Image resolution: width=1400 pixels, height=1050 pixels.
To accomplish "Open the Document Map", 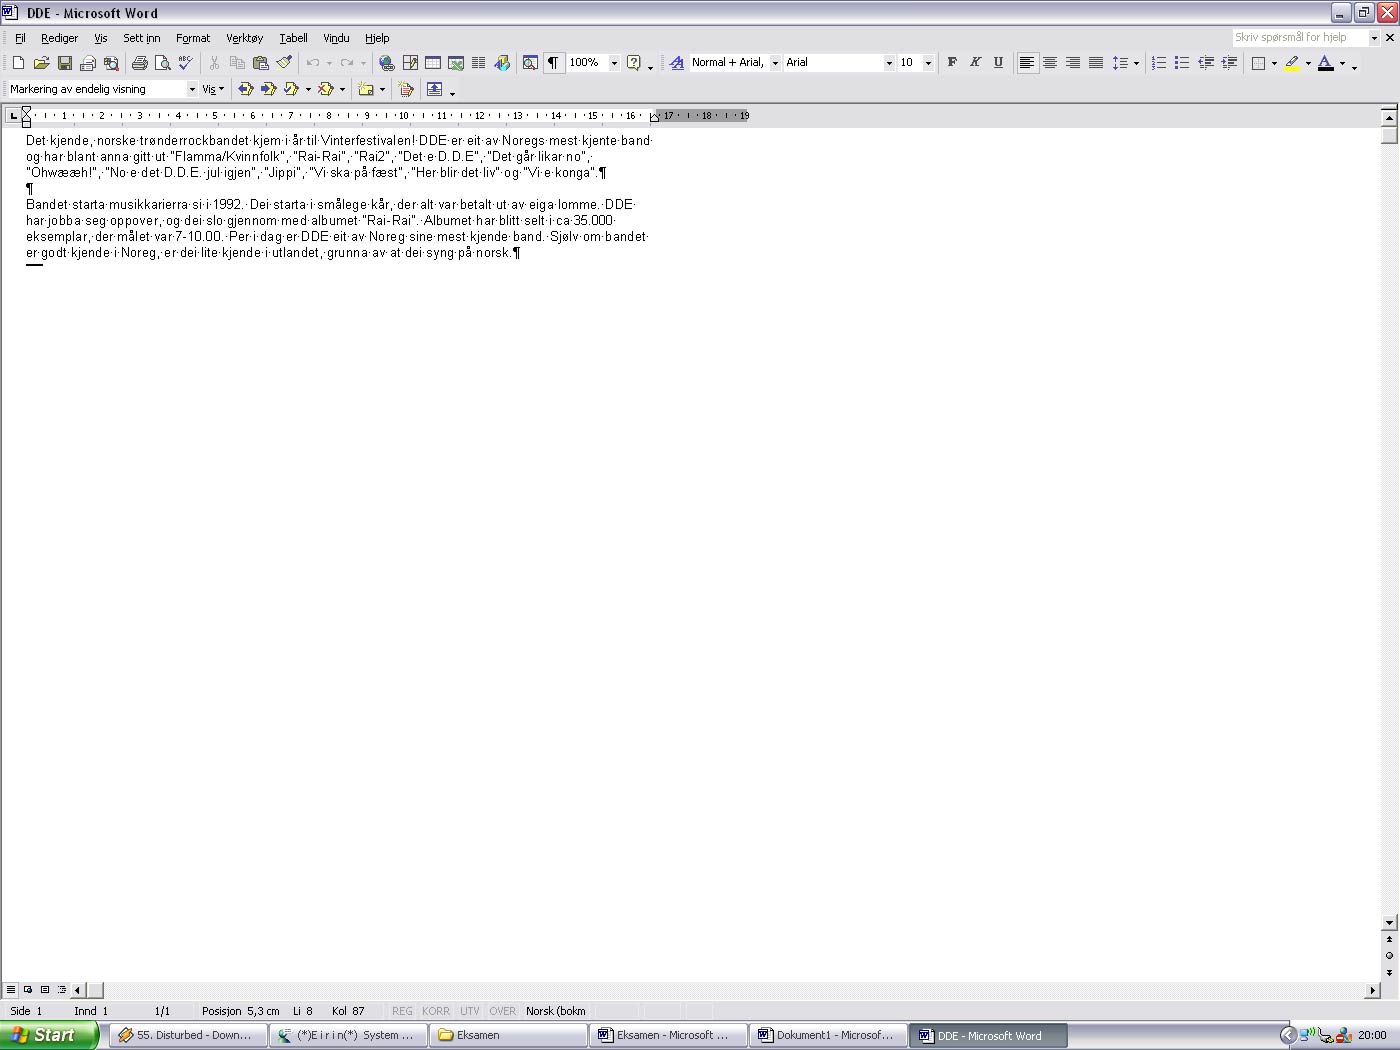I will coord(530,63).
